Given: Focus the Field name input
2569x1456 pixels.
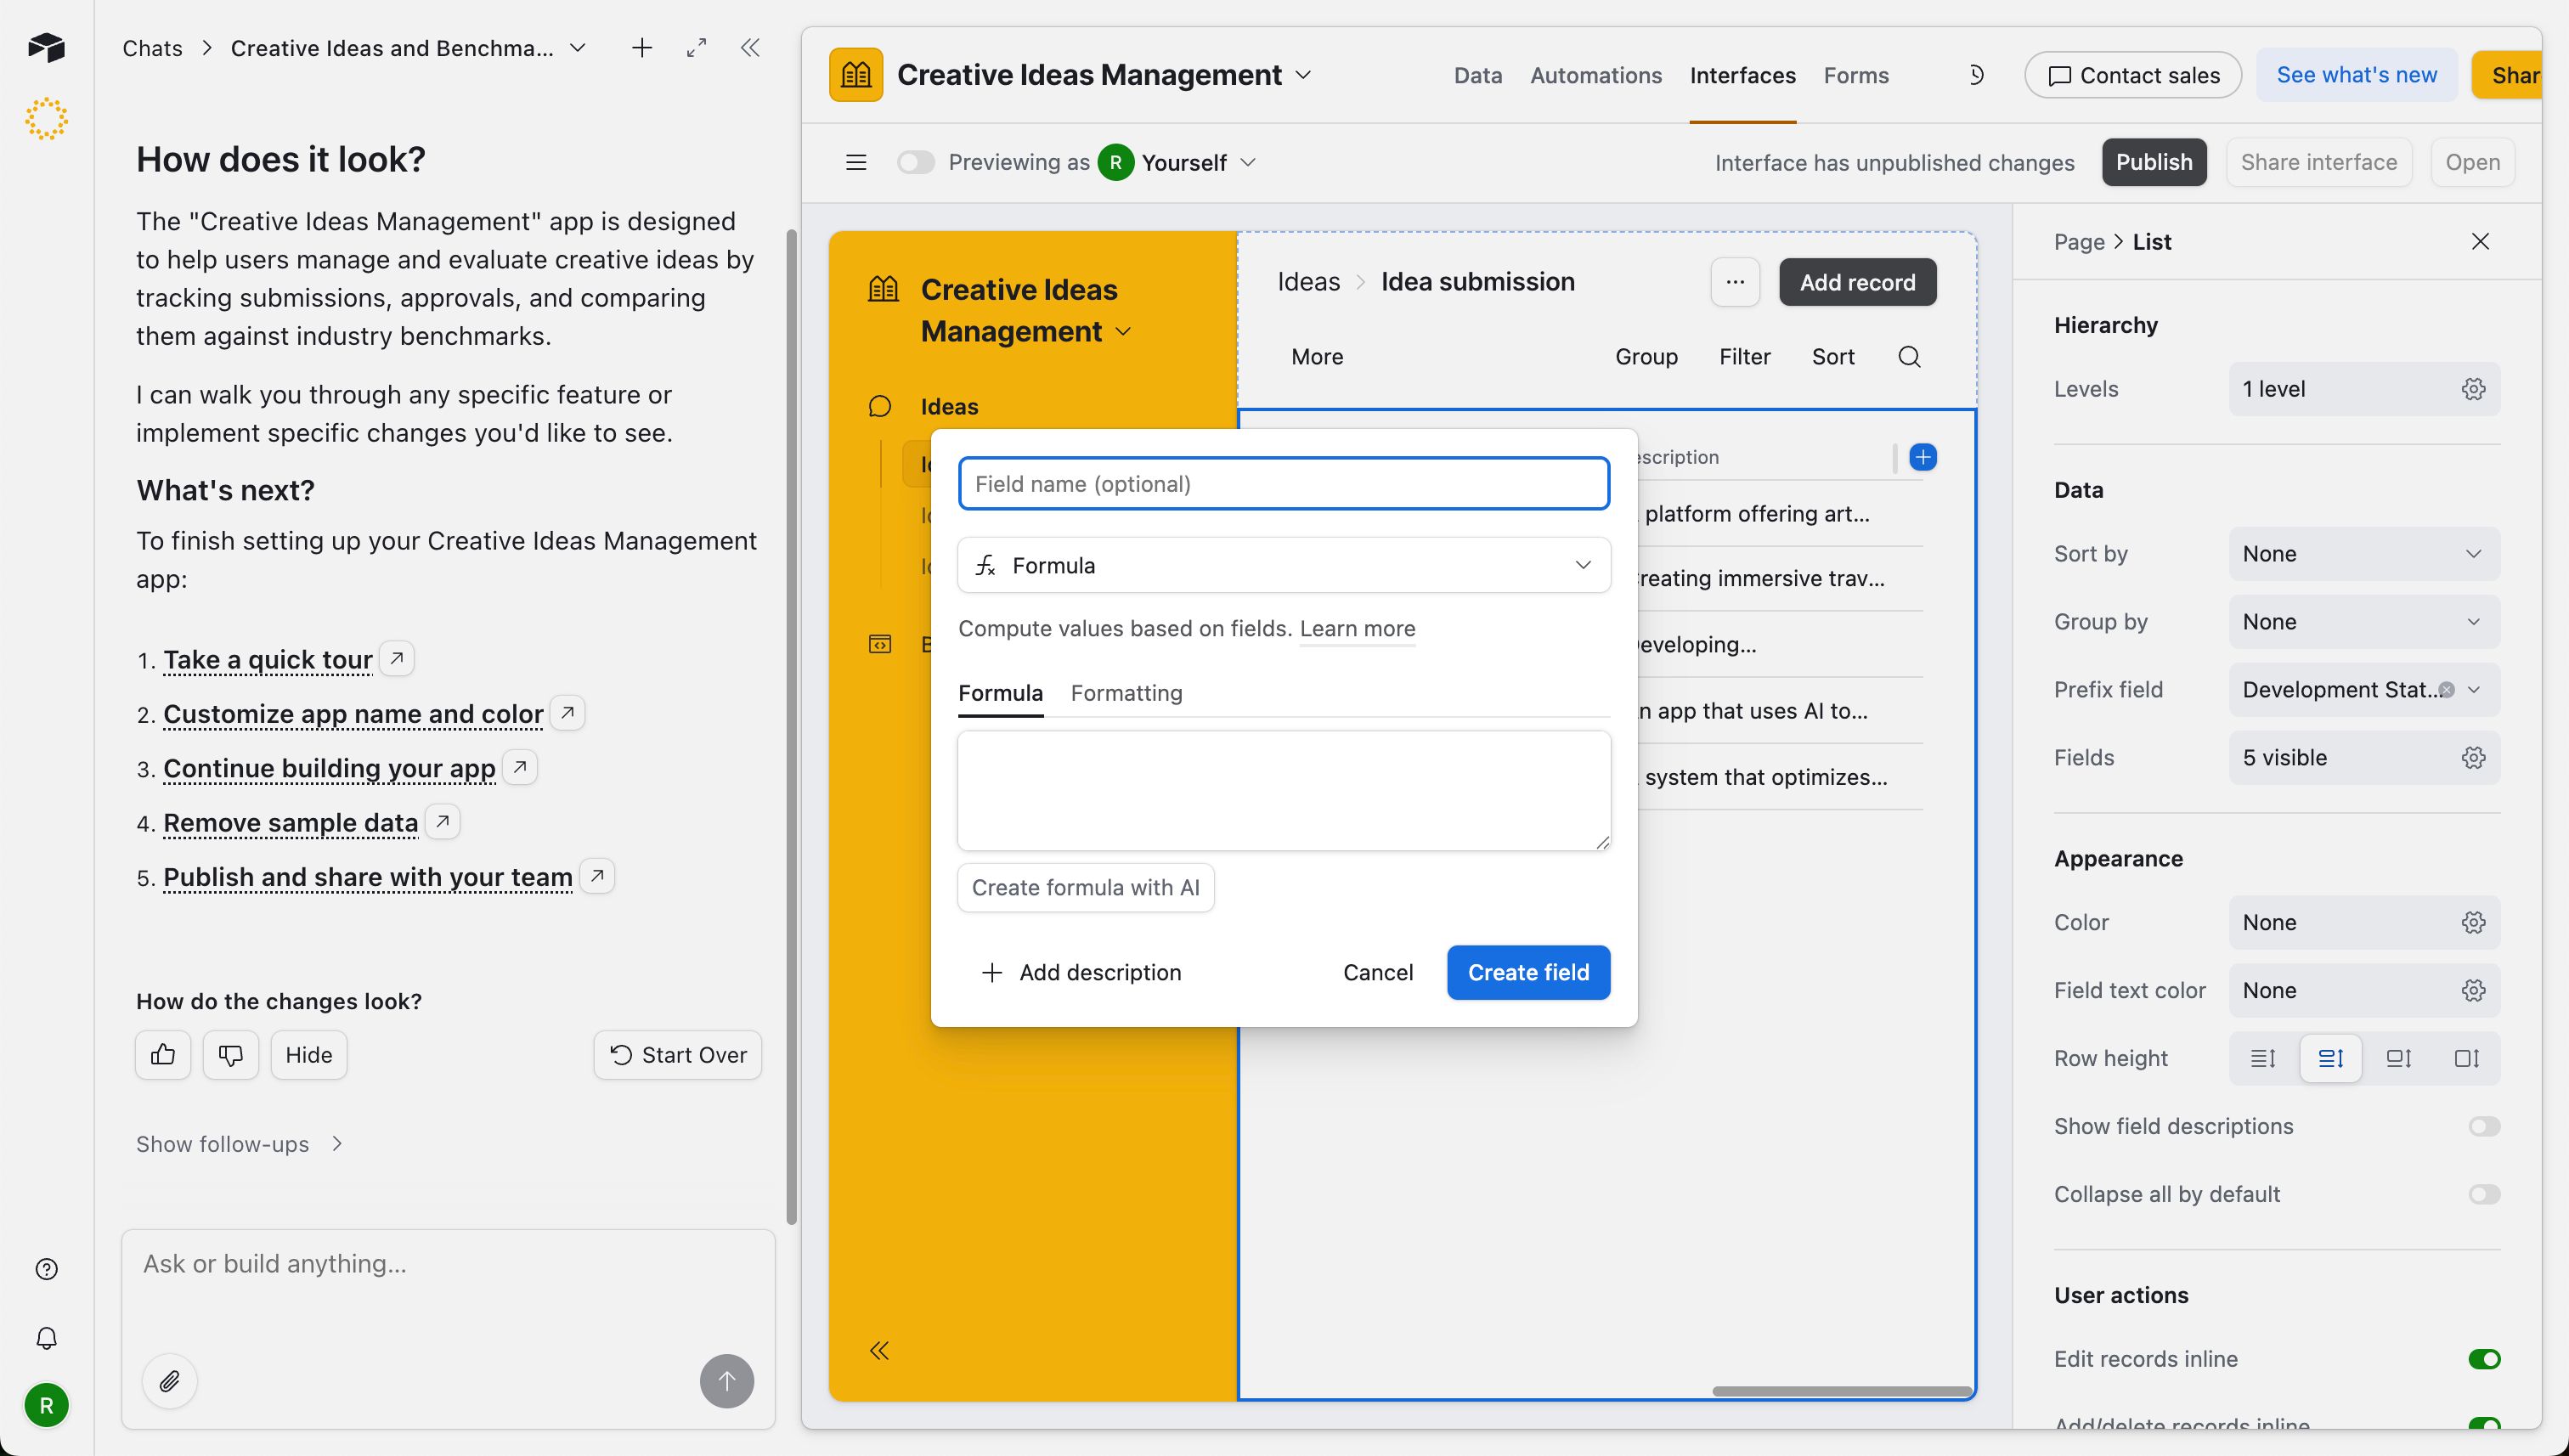Looking at the screenshot, I should tap(1284, 484).
